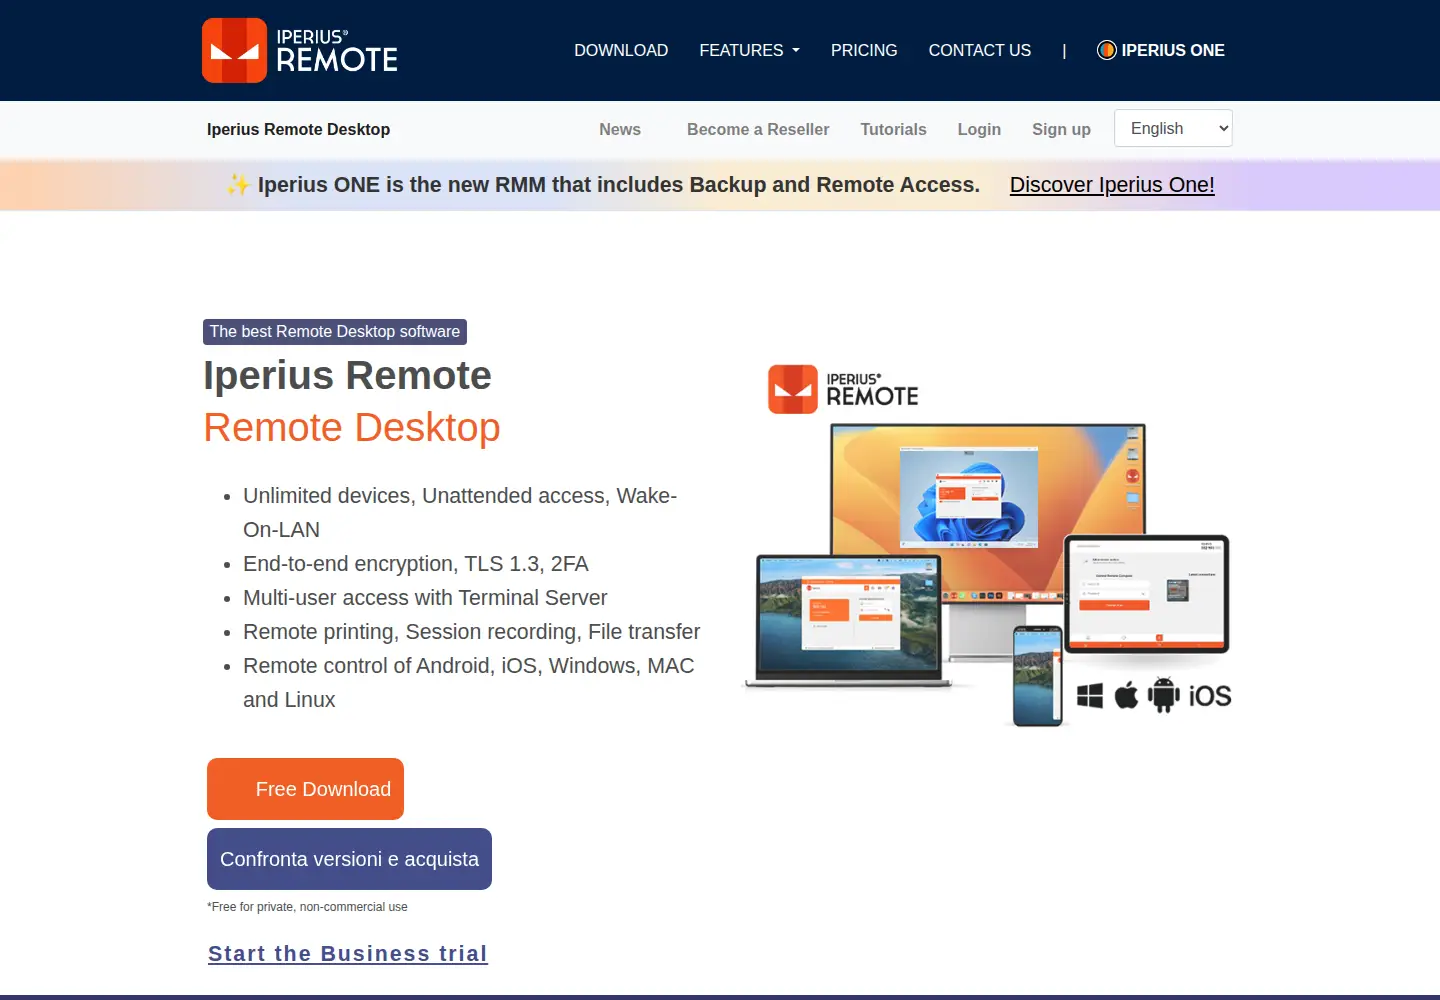
Task: Click The best Remote Desktop software badge
Action: pyautogui.click(x=335, y=331)
